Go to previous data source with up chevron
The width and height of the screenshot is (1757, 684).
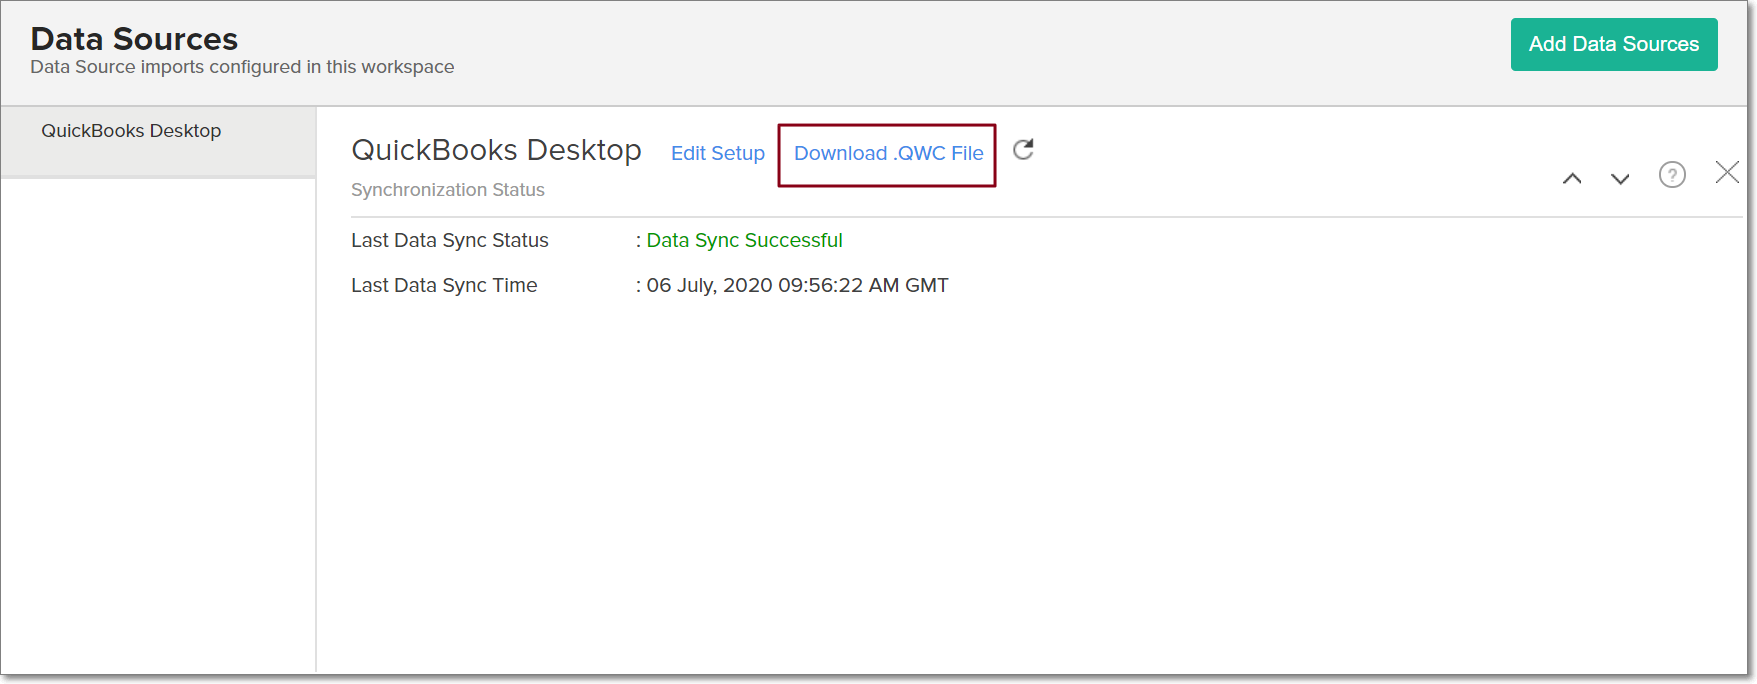[x=1572, y=179]
